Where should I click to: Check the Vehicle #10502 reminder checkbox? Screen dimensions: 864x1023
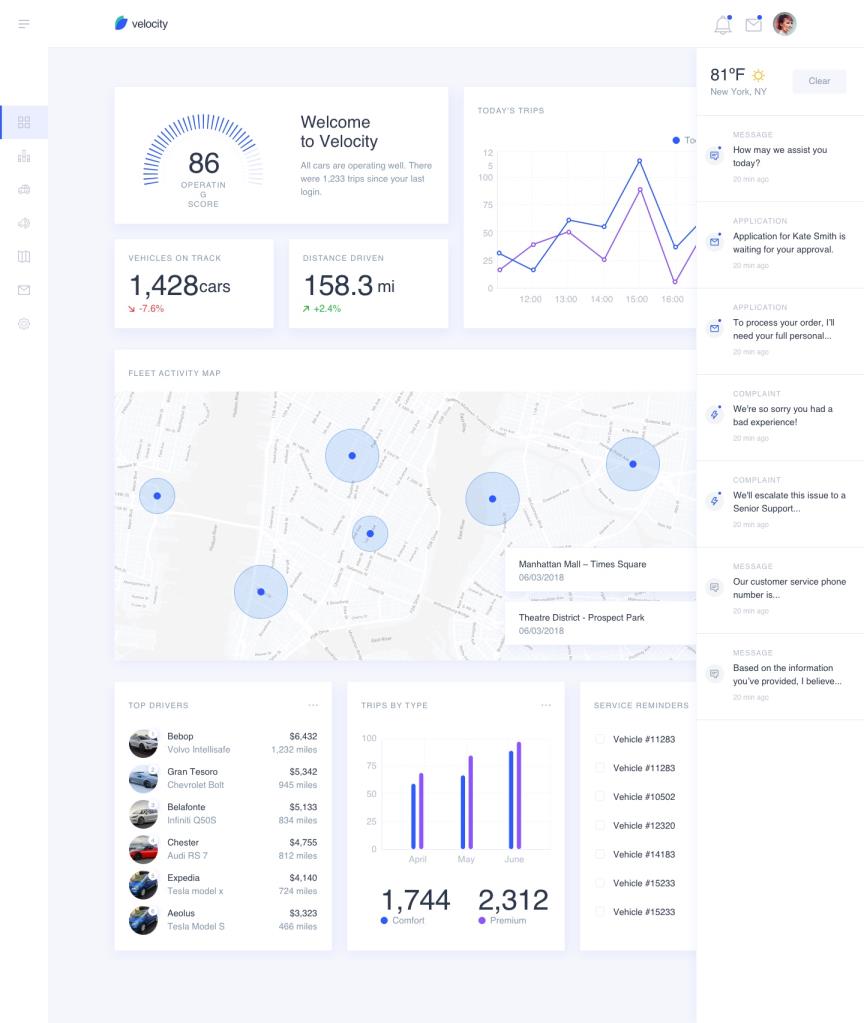coord(600,797)
